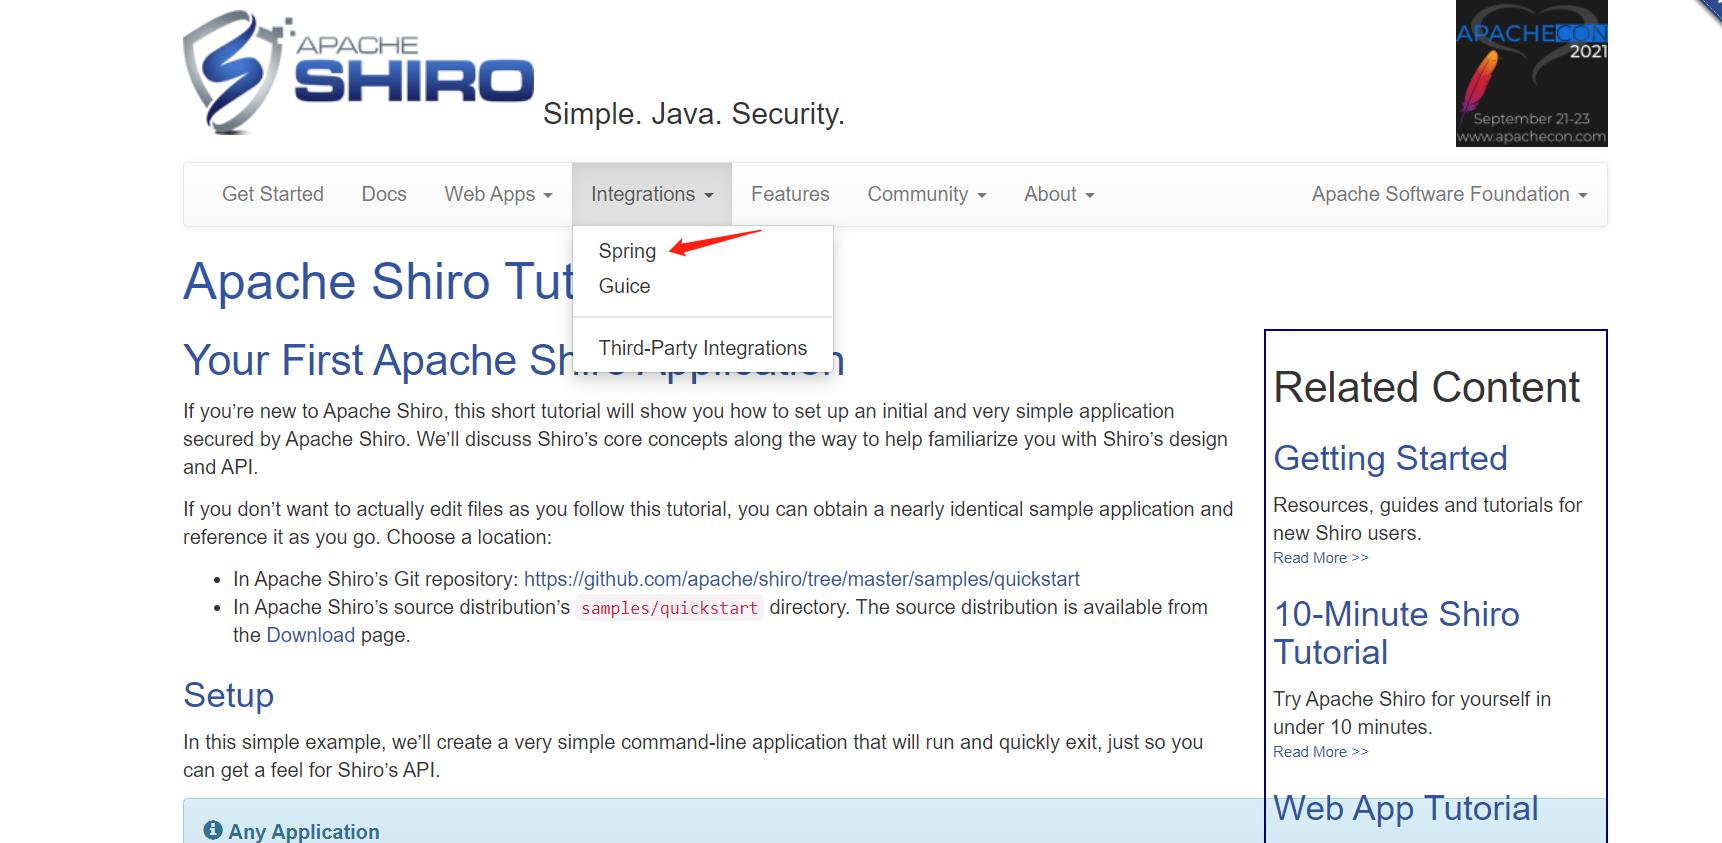Expand the Community dropdown
The image size is (1722, 843).
(927, 194)
